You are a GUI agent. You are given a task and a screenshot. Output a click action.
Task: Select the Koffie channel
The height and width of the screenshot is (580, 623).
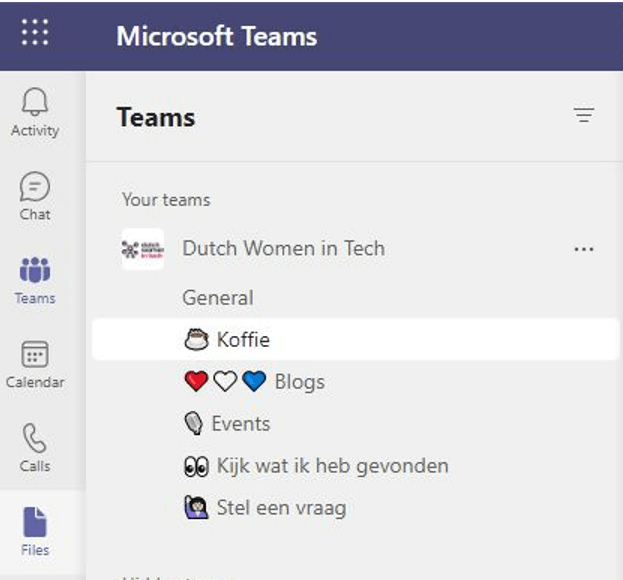pos(243,340)
